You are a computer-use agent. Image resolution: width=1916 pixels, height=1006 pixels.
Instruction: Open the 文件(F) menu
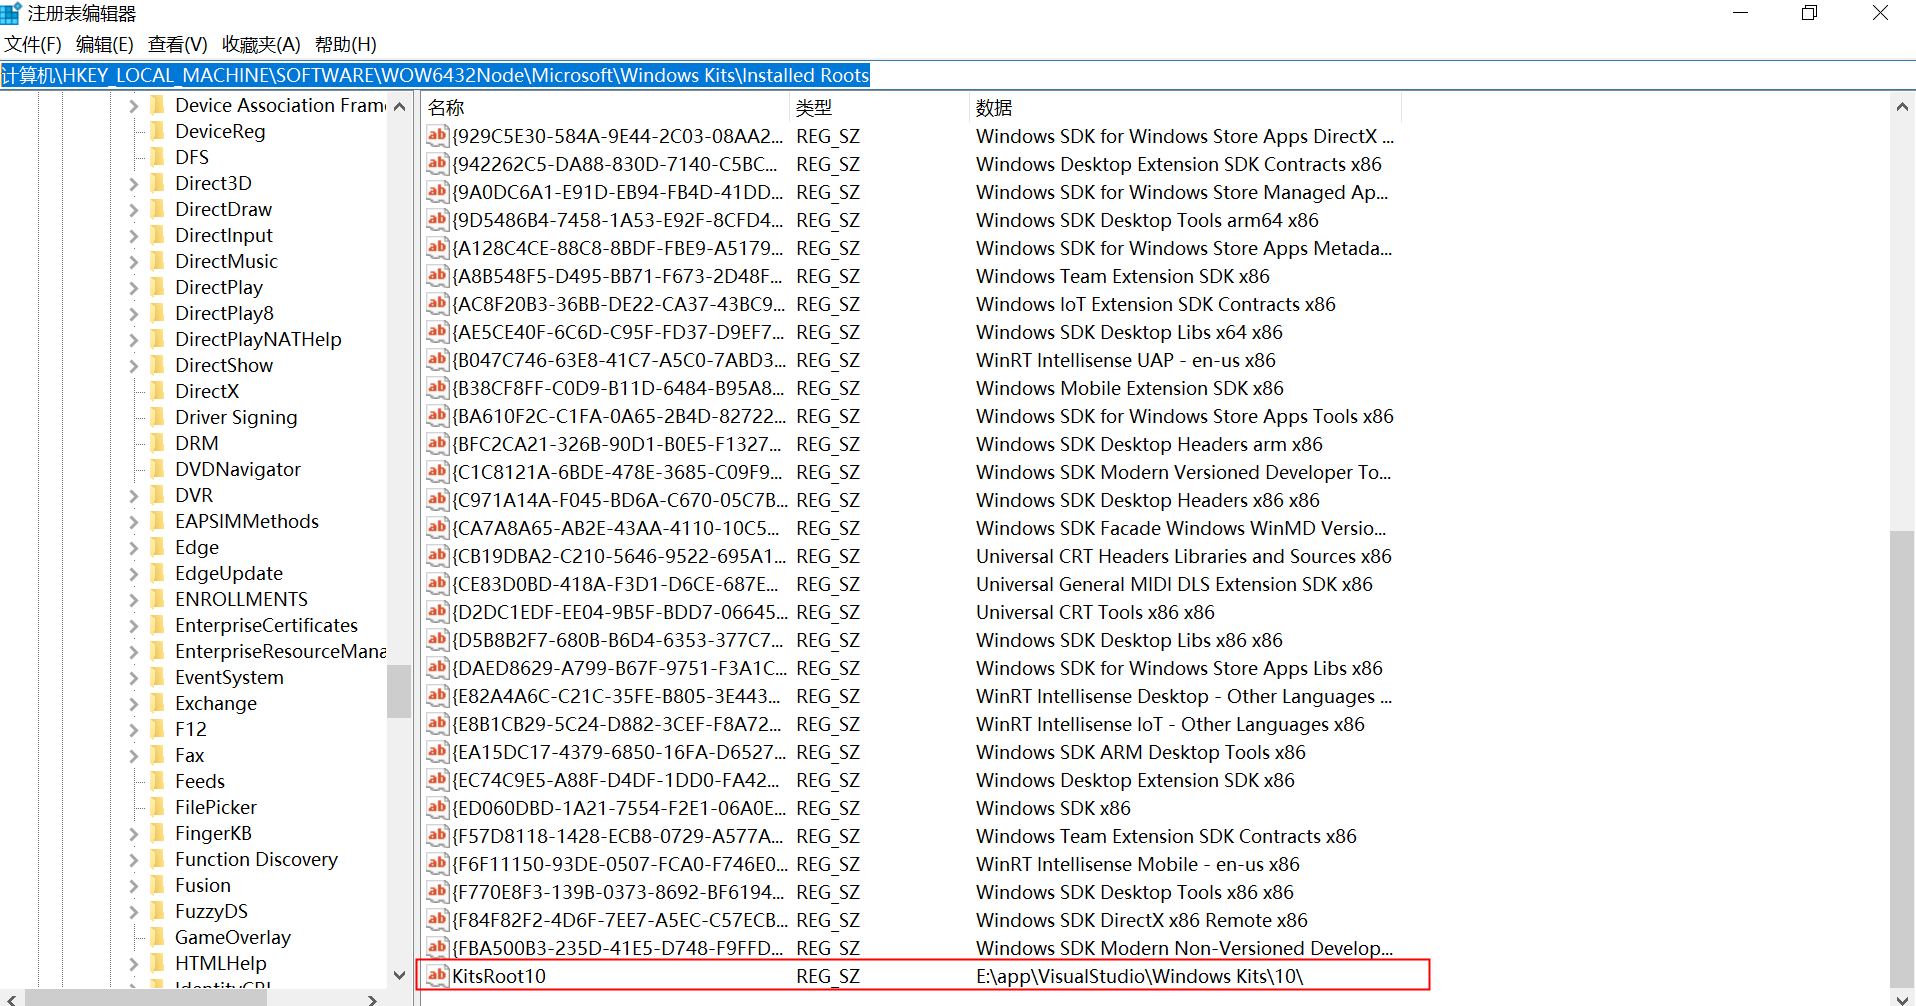click(x=32, y=44)
